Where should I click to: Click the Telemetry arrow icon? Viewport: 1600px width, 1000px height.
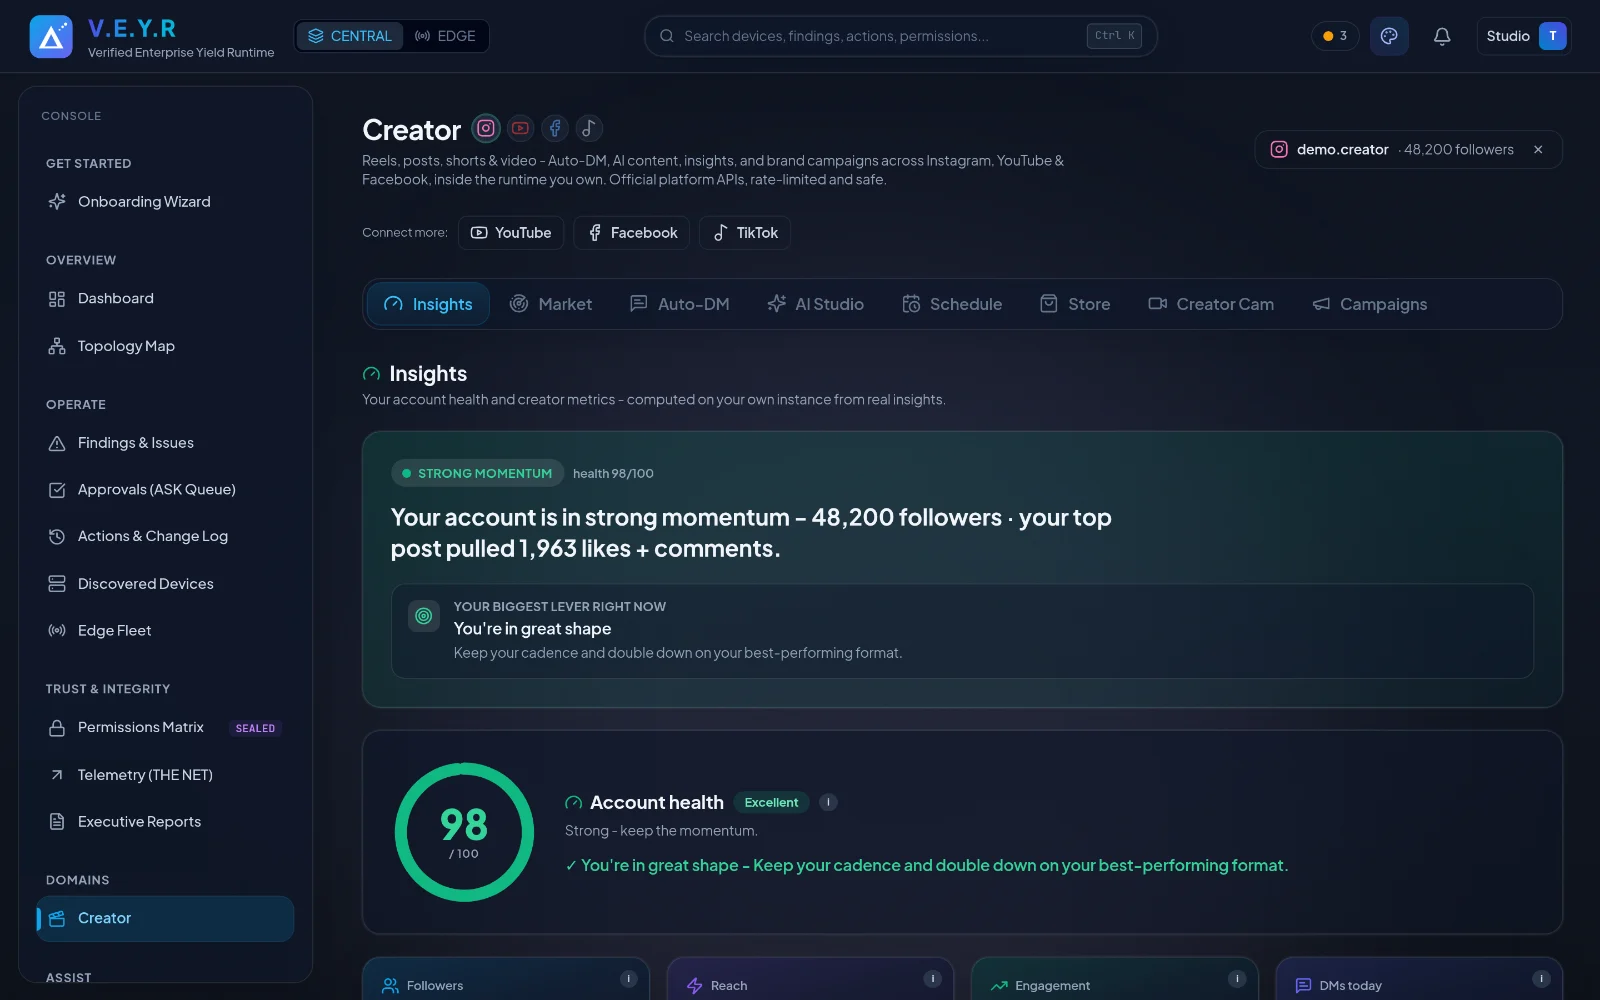coord(57,775)
